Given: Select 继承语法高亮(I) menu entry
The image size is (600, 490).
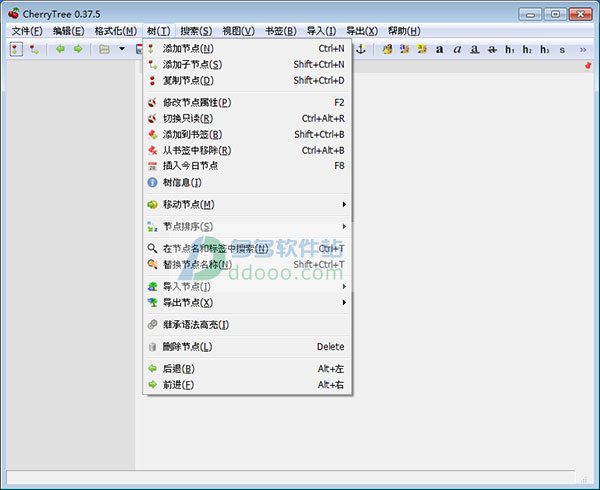Looking at the screenshot, I should (x=247, y=325).
